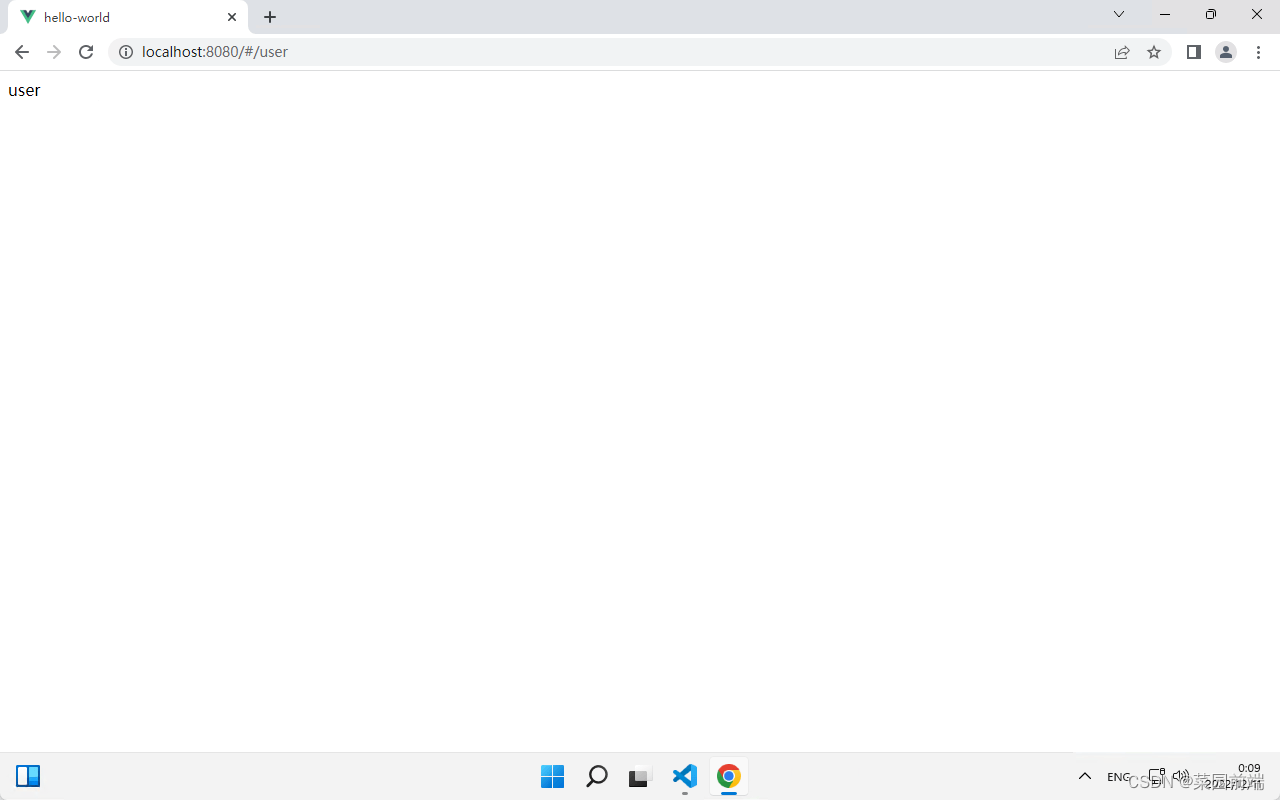The height and width of the screenshot is (800, 1280).
Task: Share this page icon in address bar
Action: (x=1122, y=52)
